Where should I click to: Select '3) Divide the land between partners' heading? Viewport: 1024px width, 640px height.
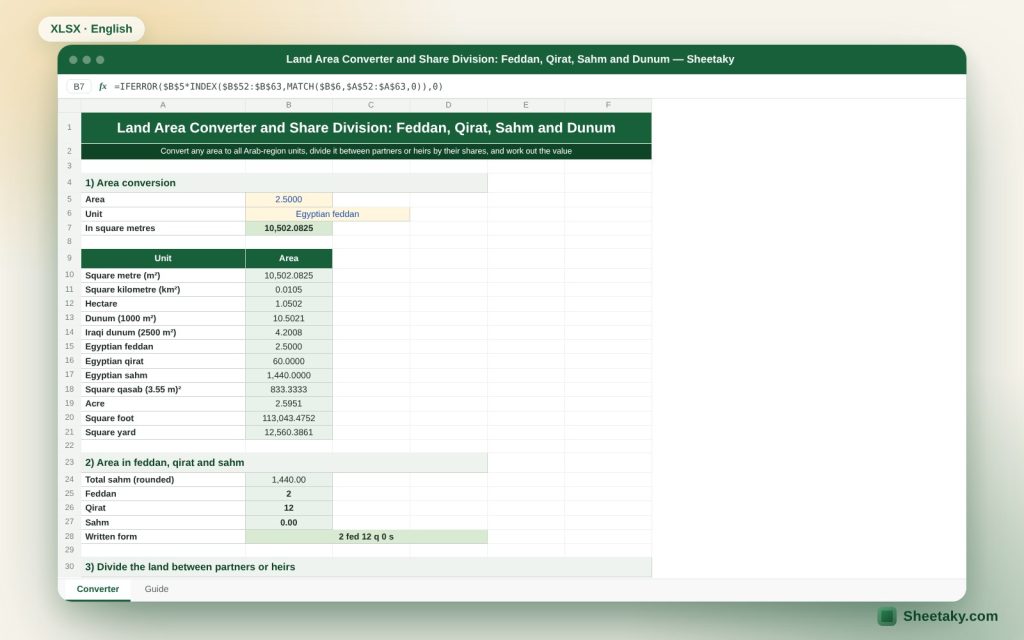click(366, 567)
